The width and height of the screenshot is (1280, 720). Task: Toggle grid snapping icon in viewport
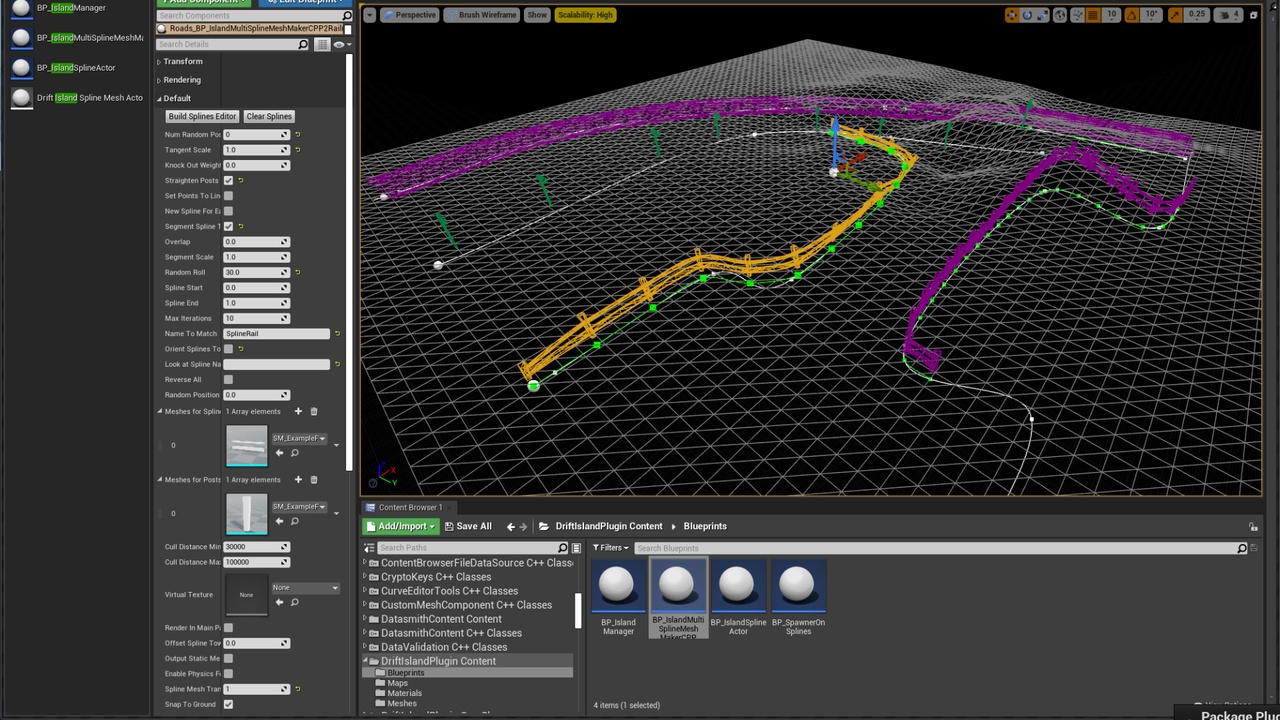click(1093, 15)
